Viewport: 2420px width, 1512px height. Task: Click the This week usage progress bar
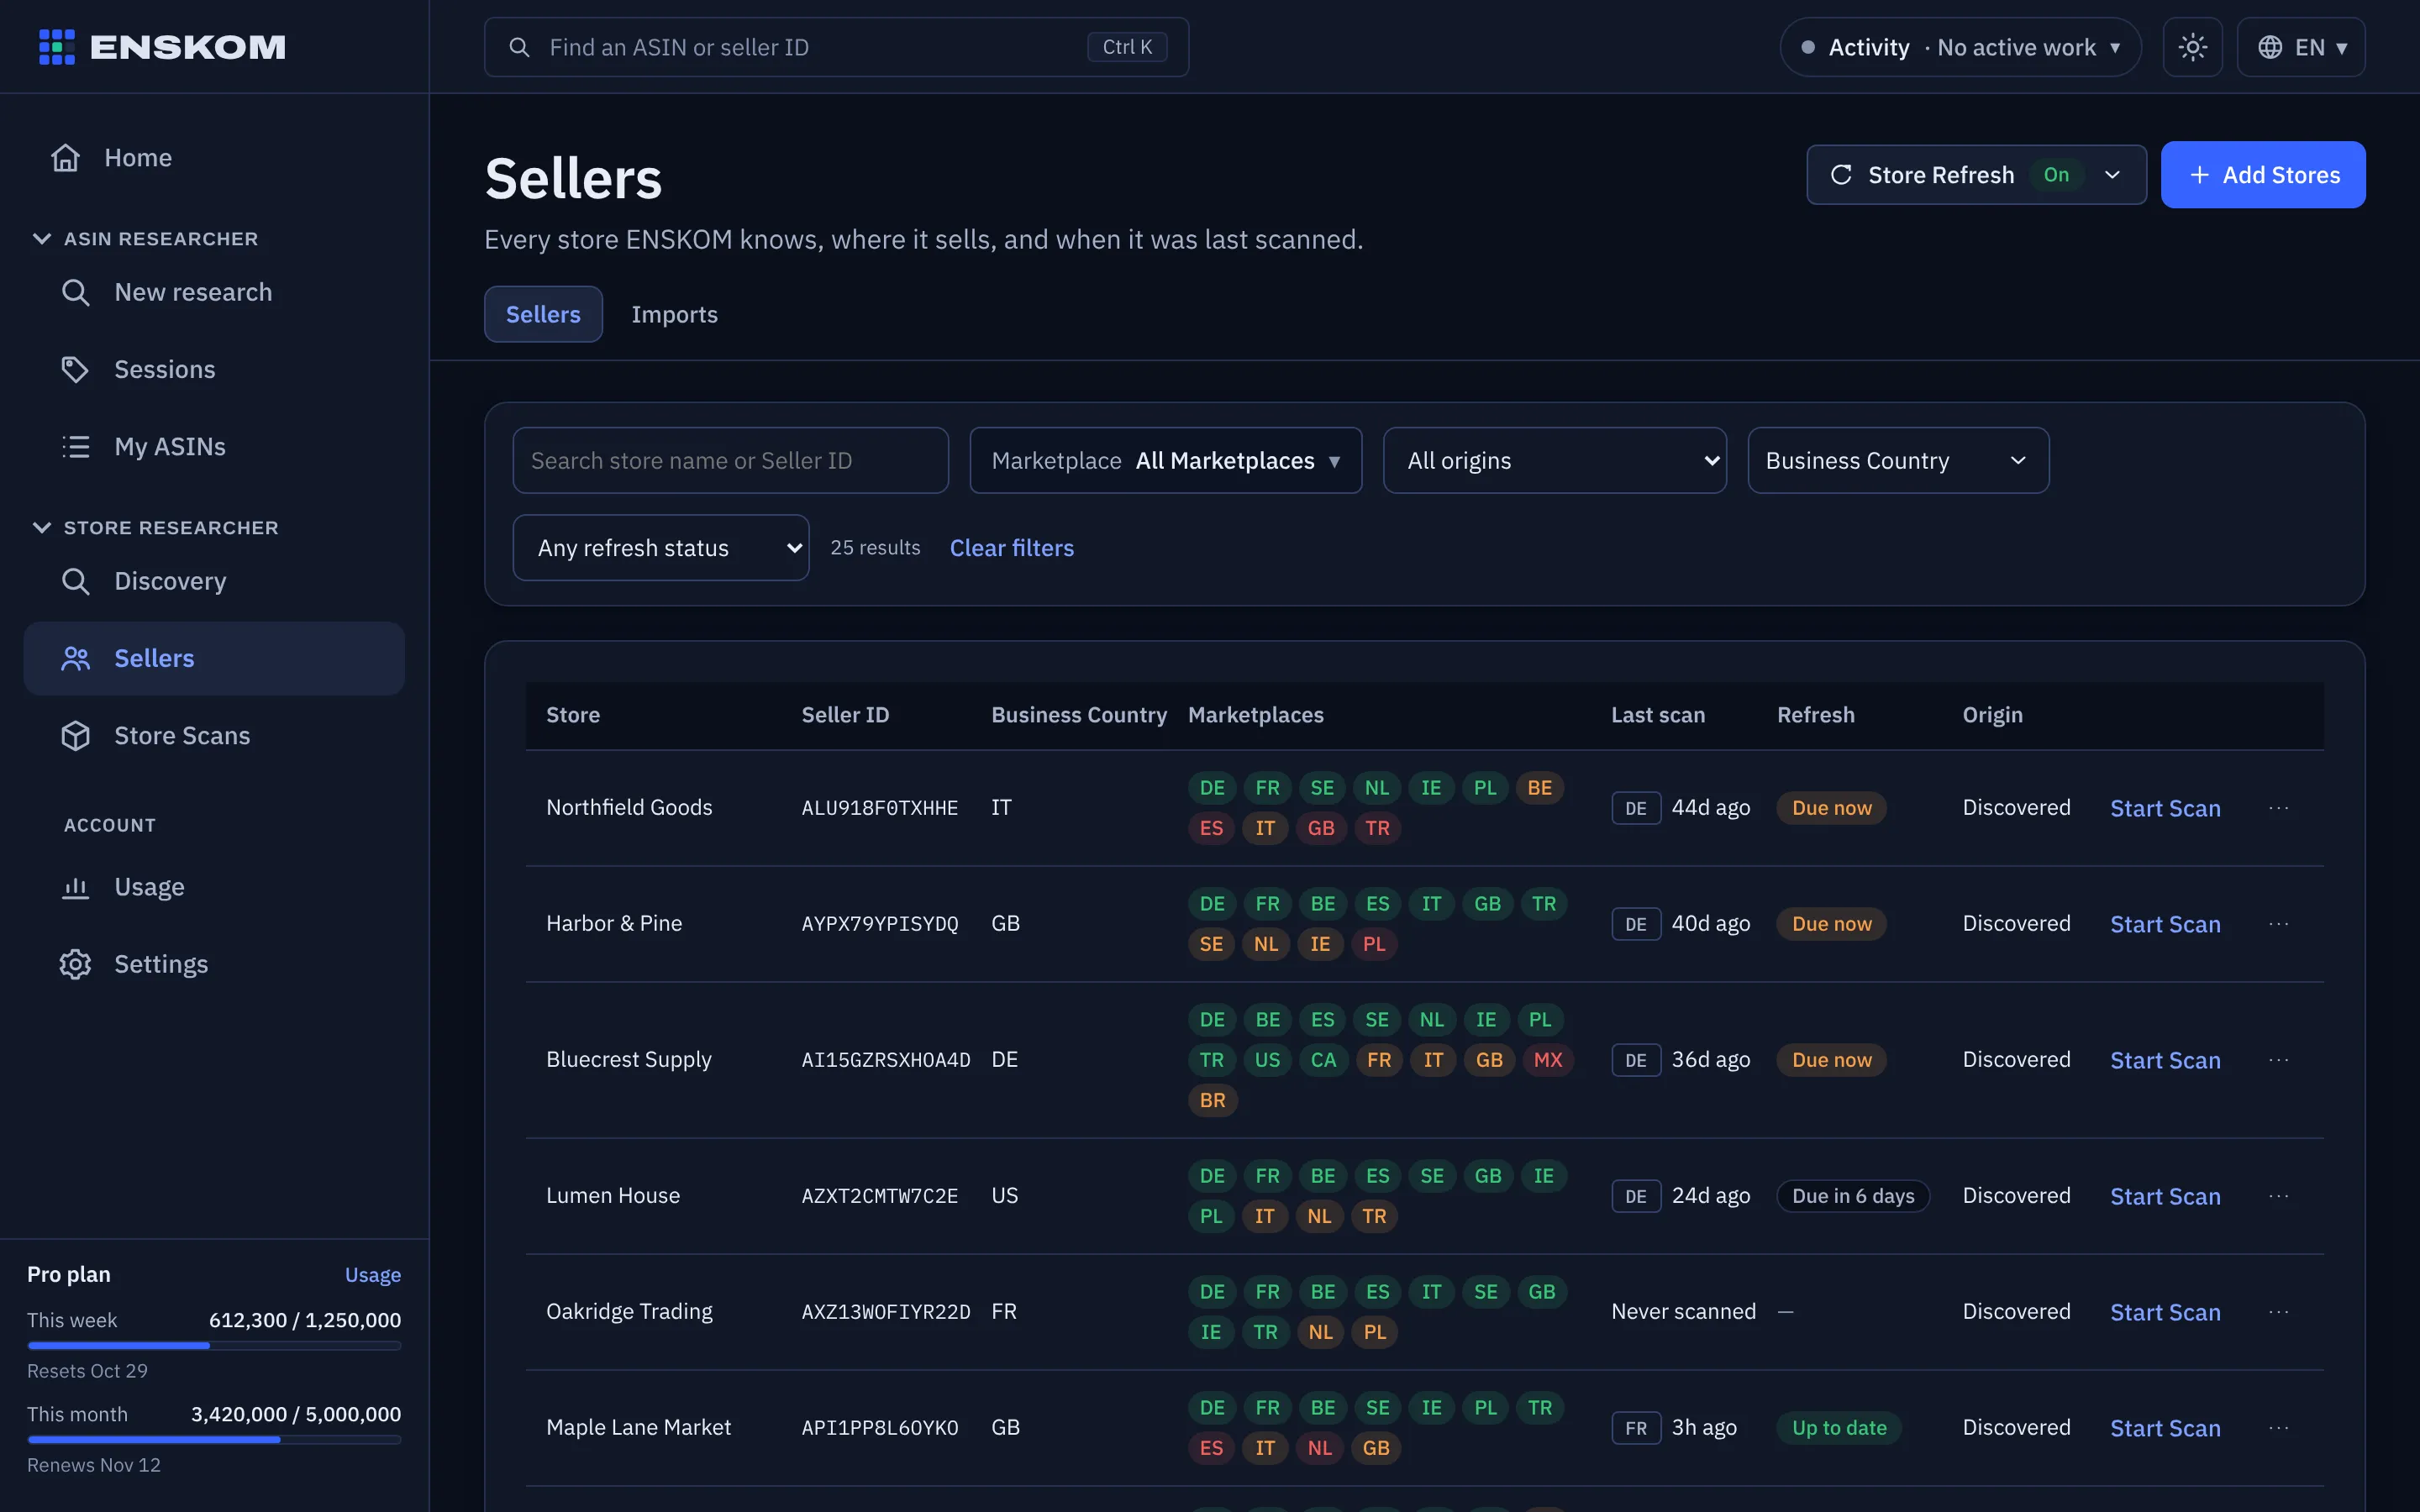coord(214,1346)
